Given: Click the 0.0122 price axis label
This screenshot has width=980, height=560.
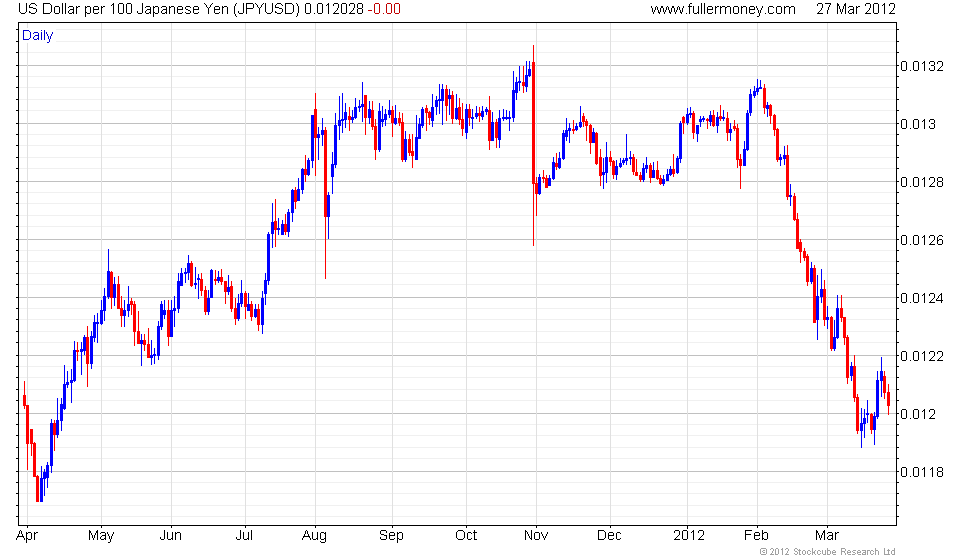Looking at the screenshot, I should [922, 356].
